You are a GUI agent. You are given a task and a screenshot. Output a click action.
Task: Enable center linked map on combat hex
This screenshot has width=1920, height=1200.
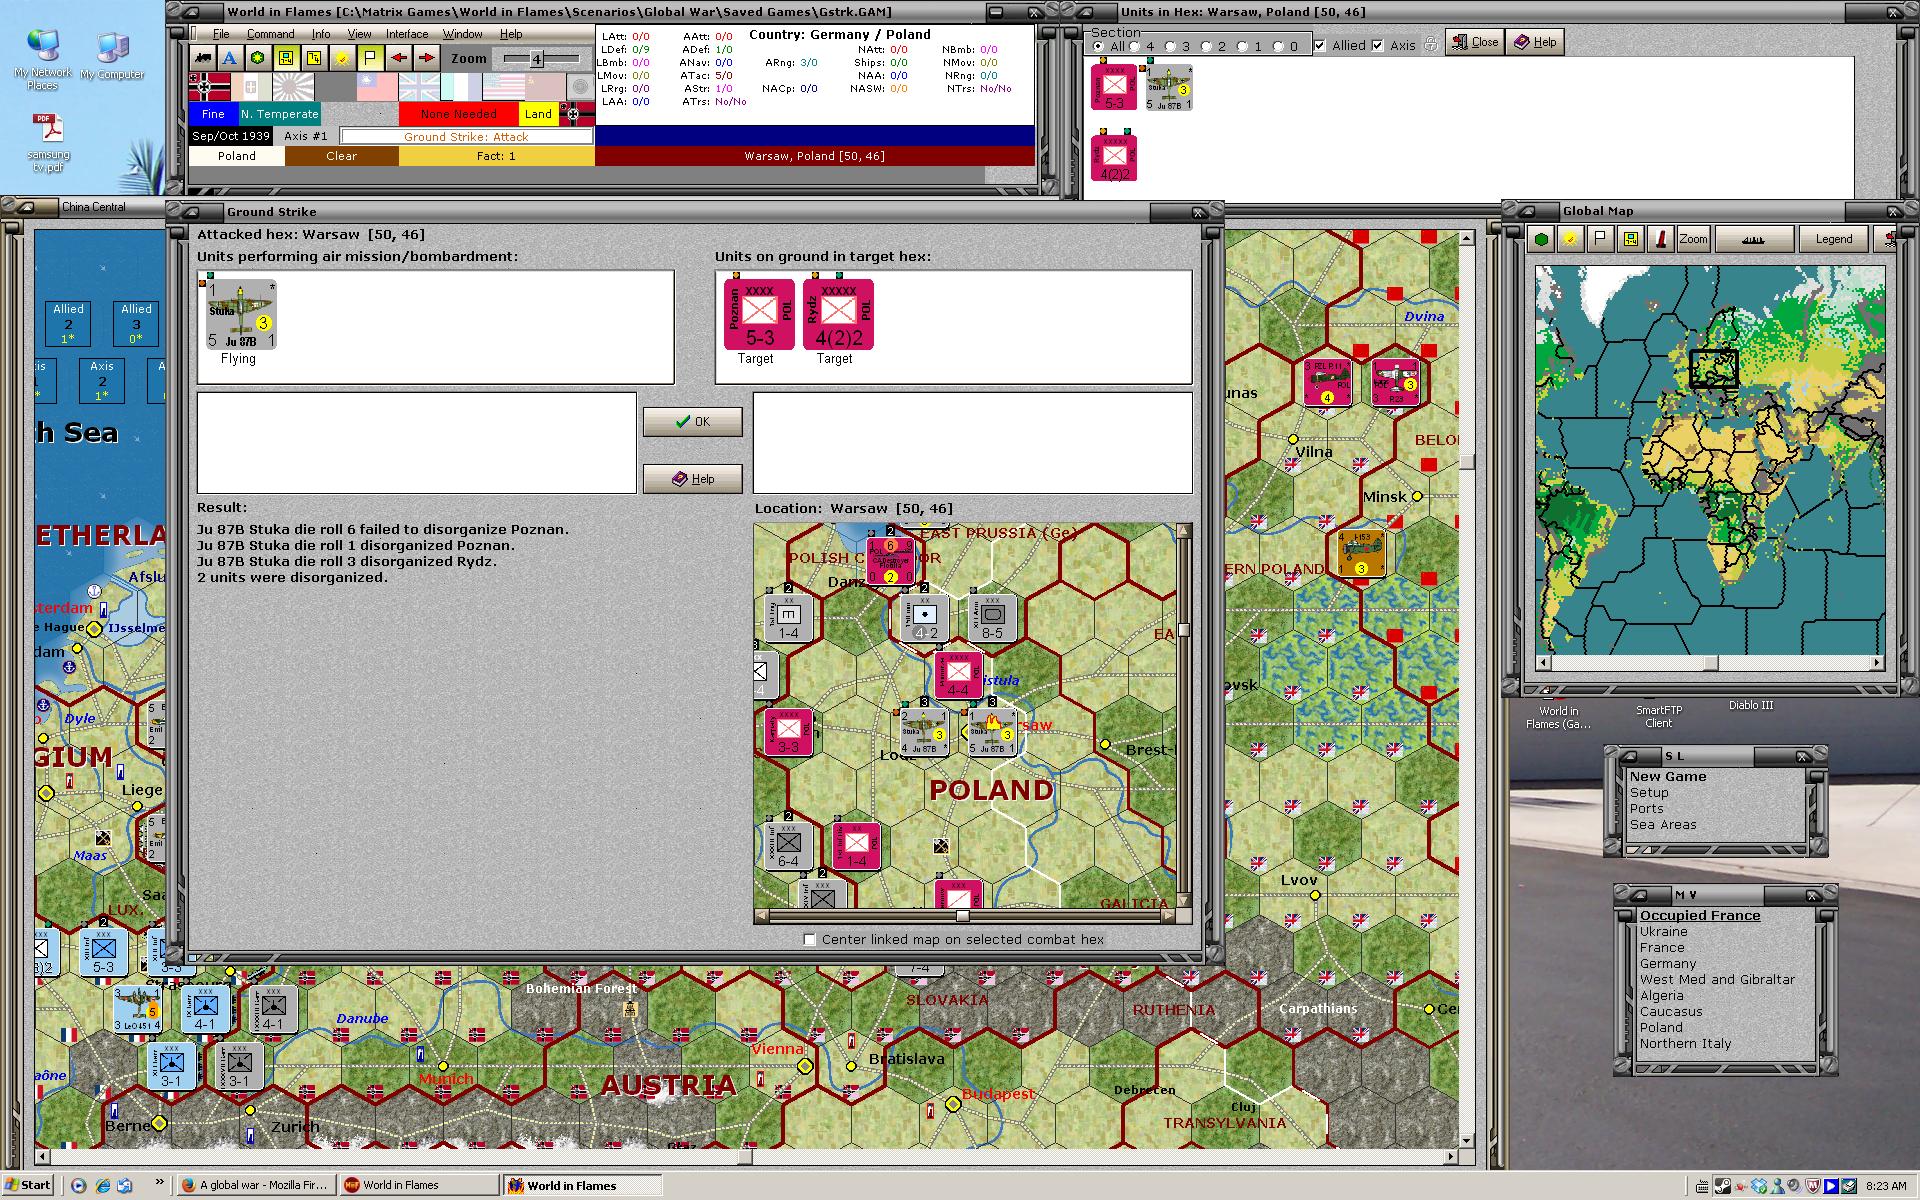pyautogui.click(x=810, y=939)
